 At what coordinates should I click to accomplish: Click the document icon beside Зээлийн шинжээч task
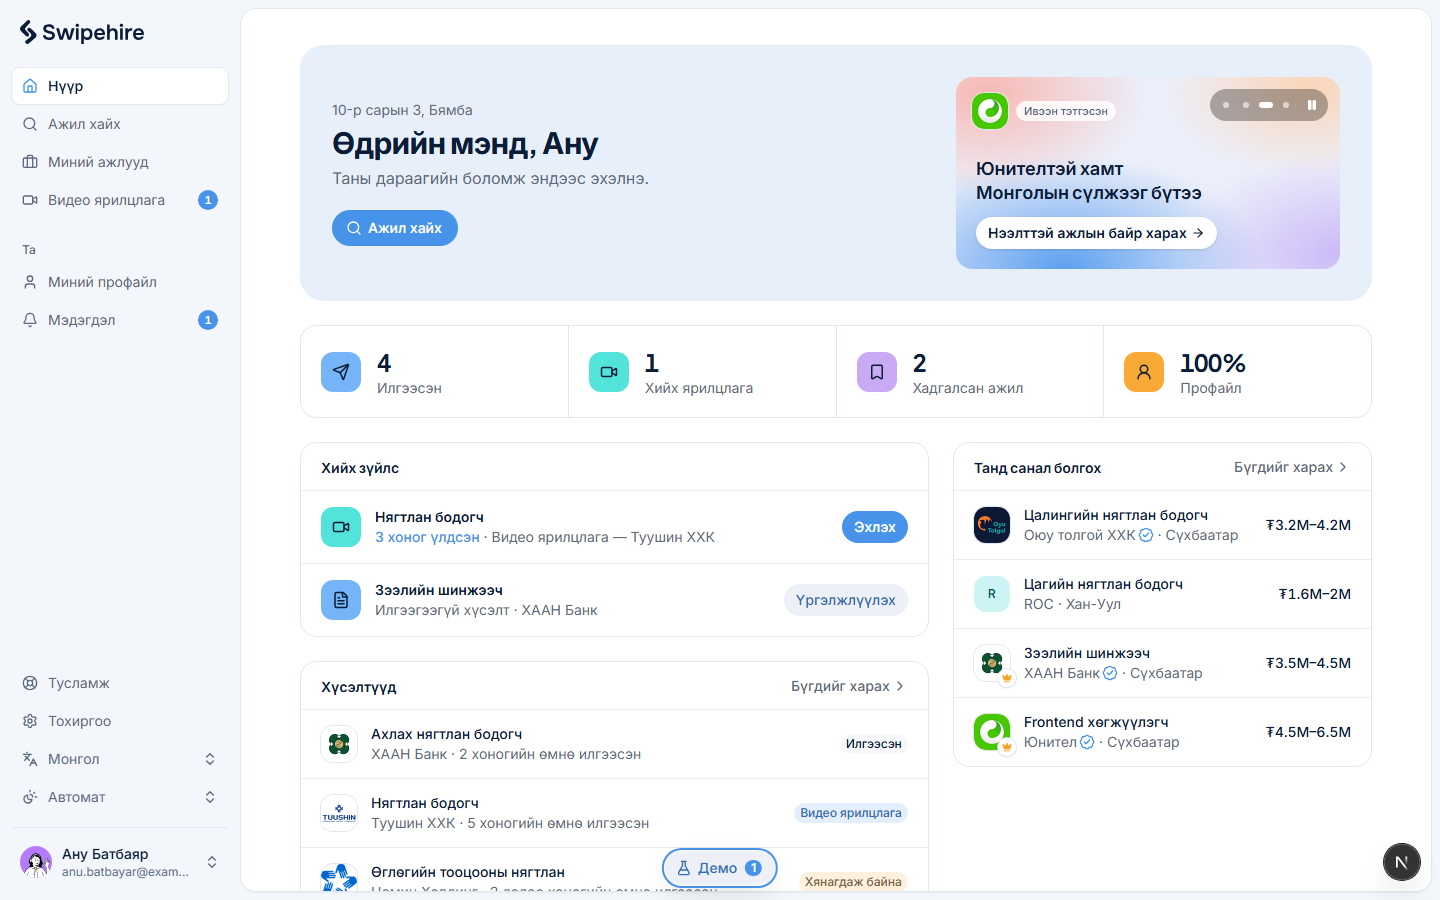click(341, 600)
